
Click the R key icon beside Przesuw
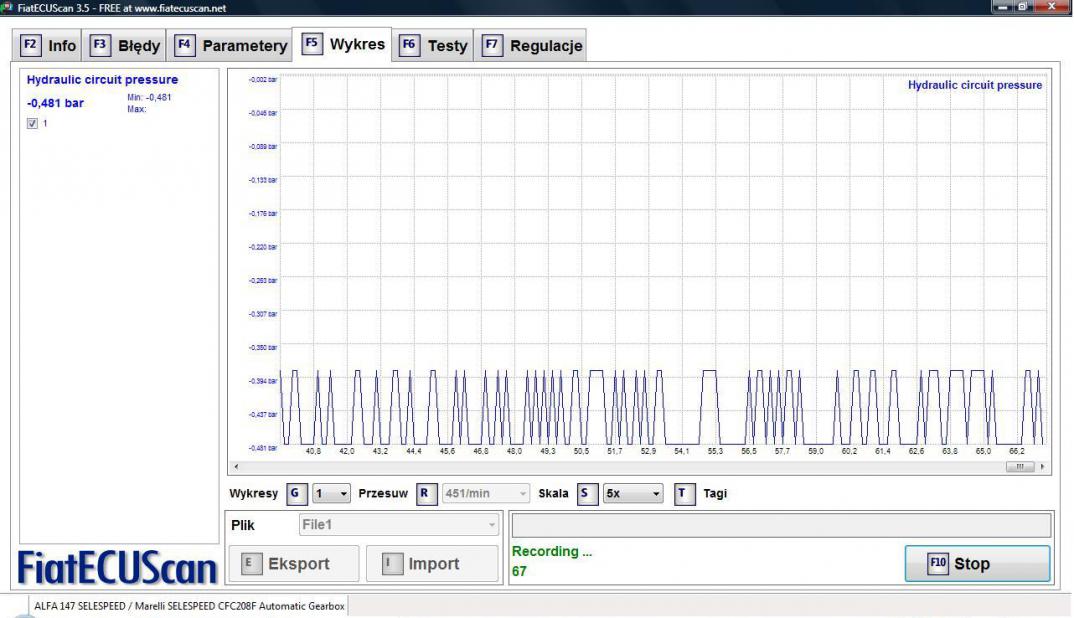426,494
